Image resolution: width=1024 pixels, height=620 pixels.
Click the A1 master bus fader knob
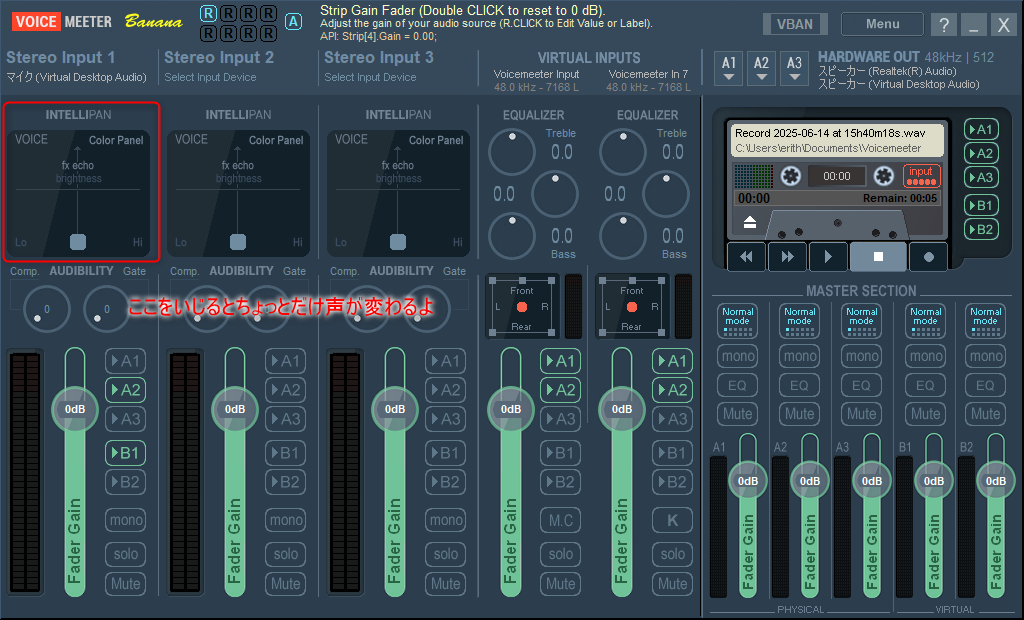click(x=748, y=481)
